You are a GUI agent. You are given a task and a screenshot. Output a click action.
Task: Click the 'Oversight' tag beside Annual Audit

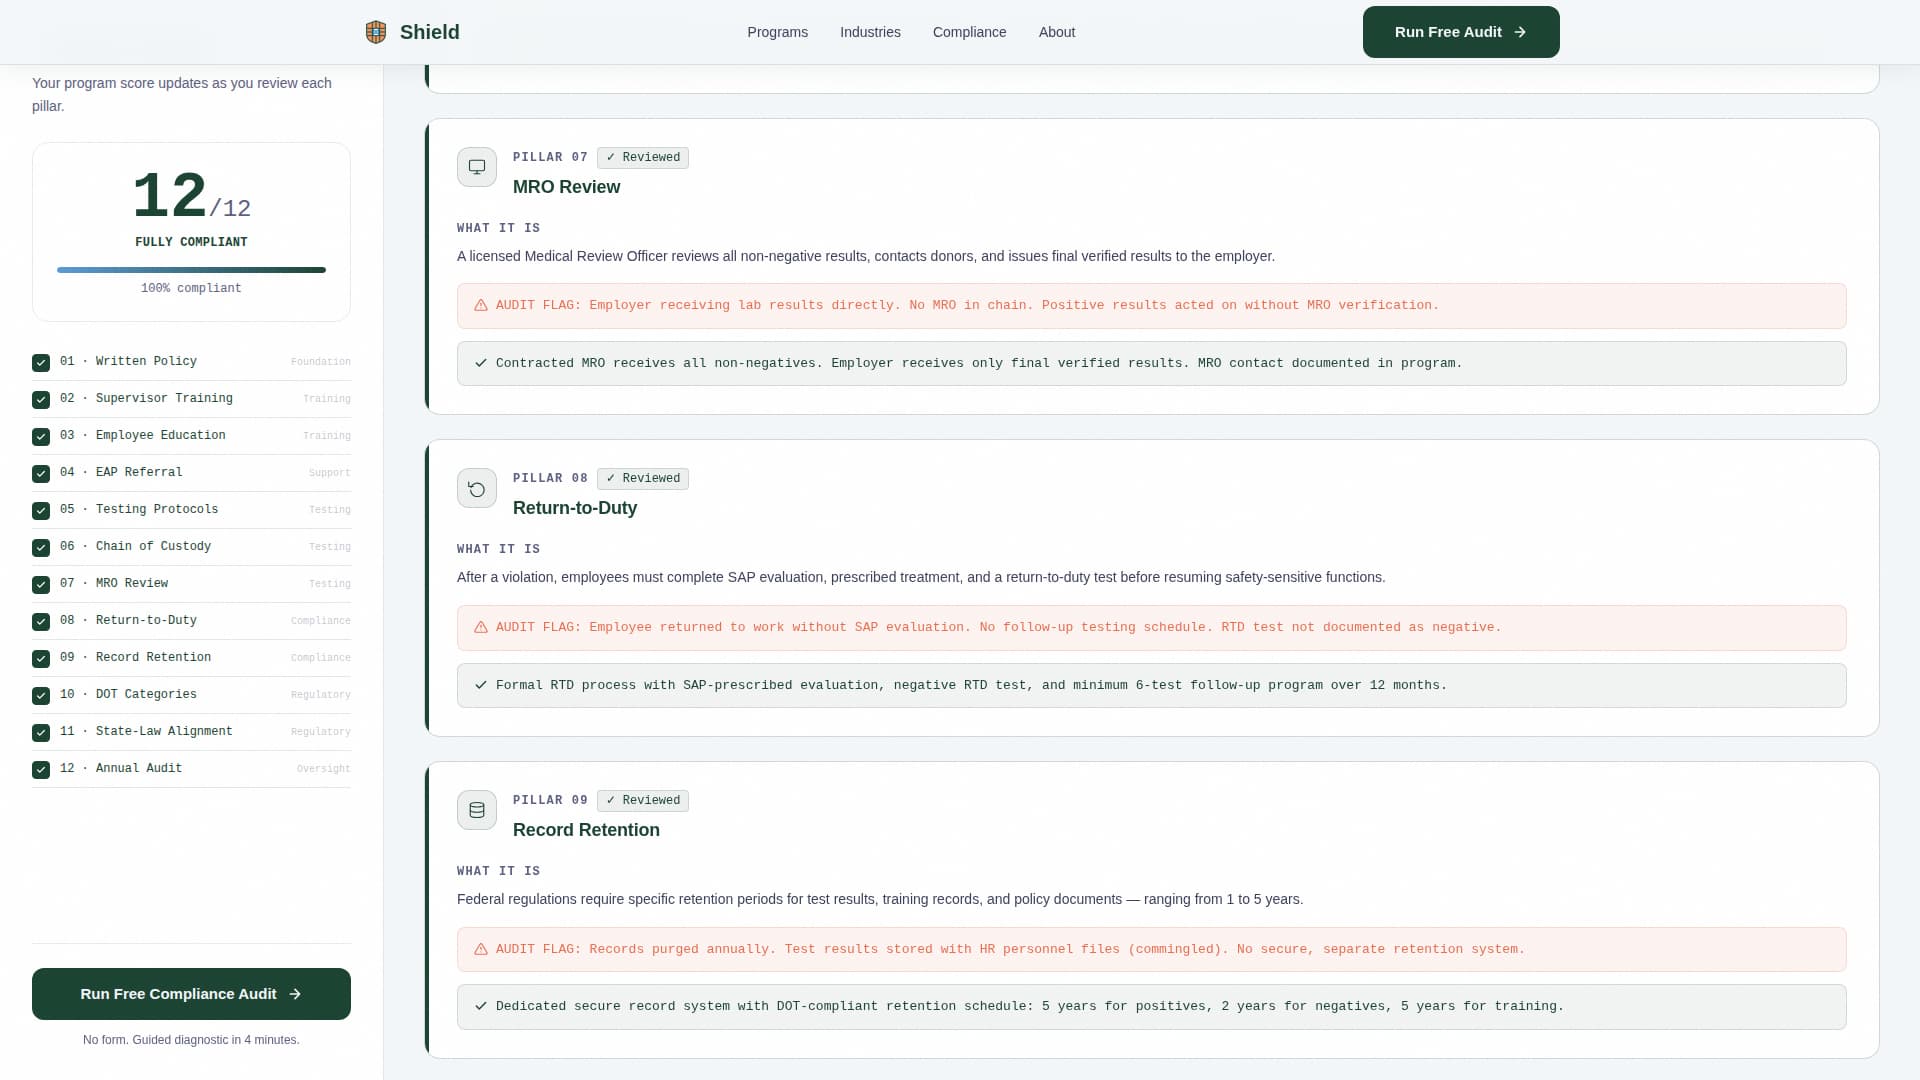pos(323,769)
